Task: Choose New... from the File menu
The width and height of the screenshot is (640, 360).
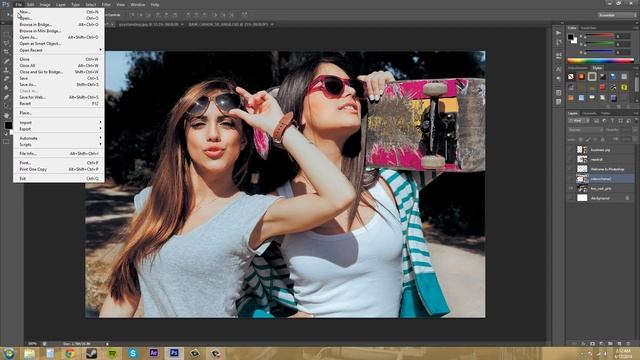Action: coord(59,12)
